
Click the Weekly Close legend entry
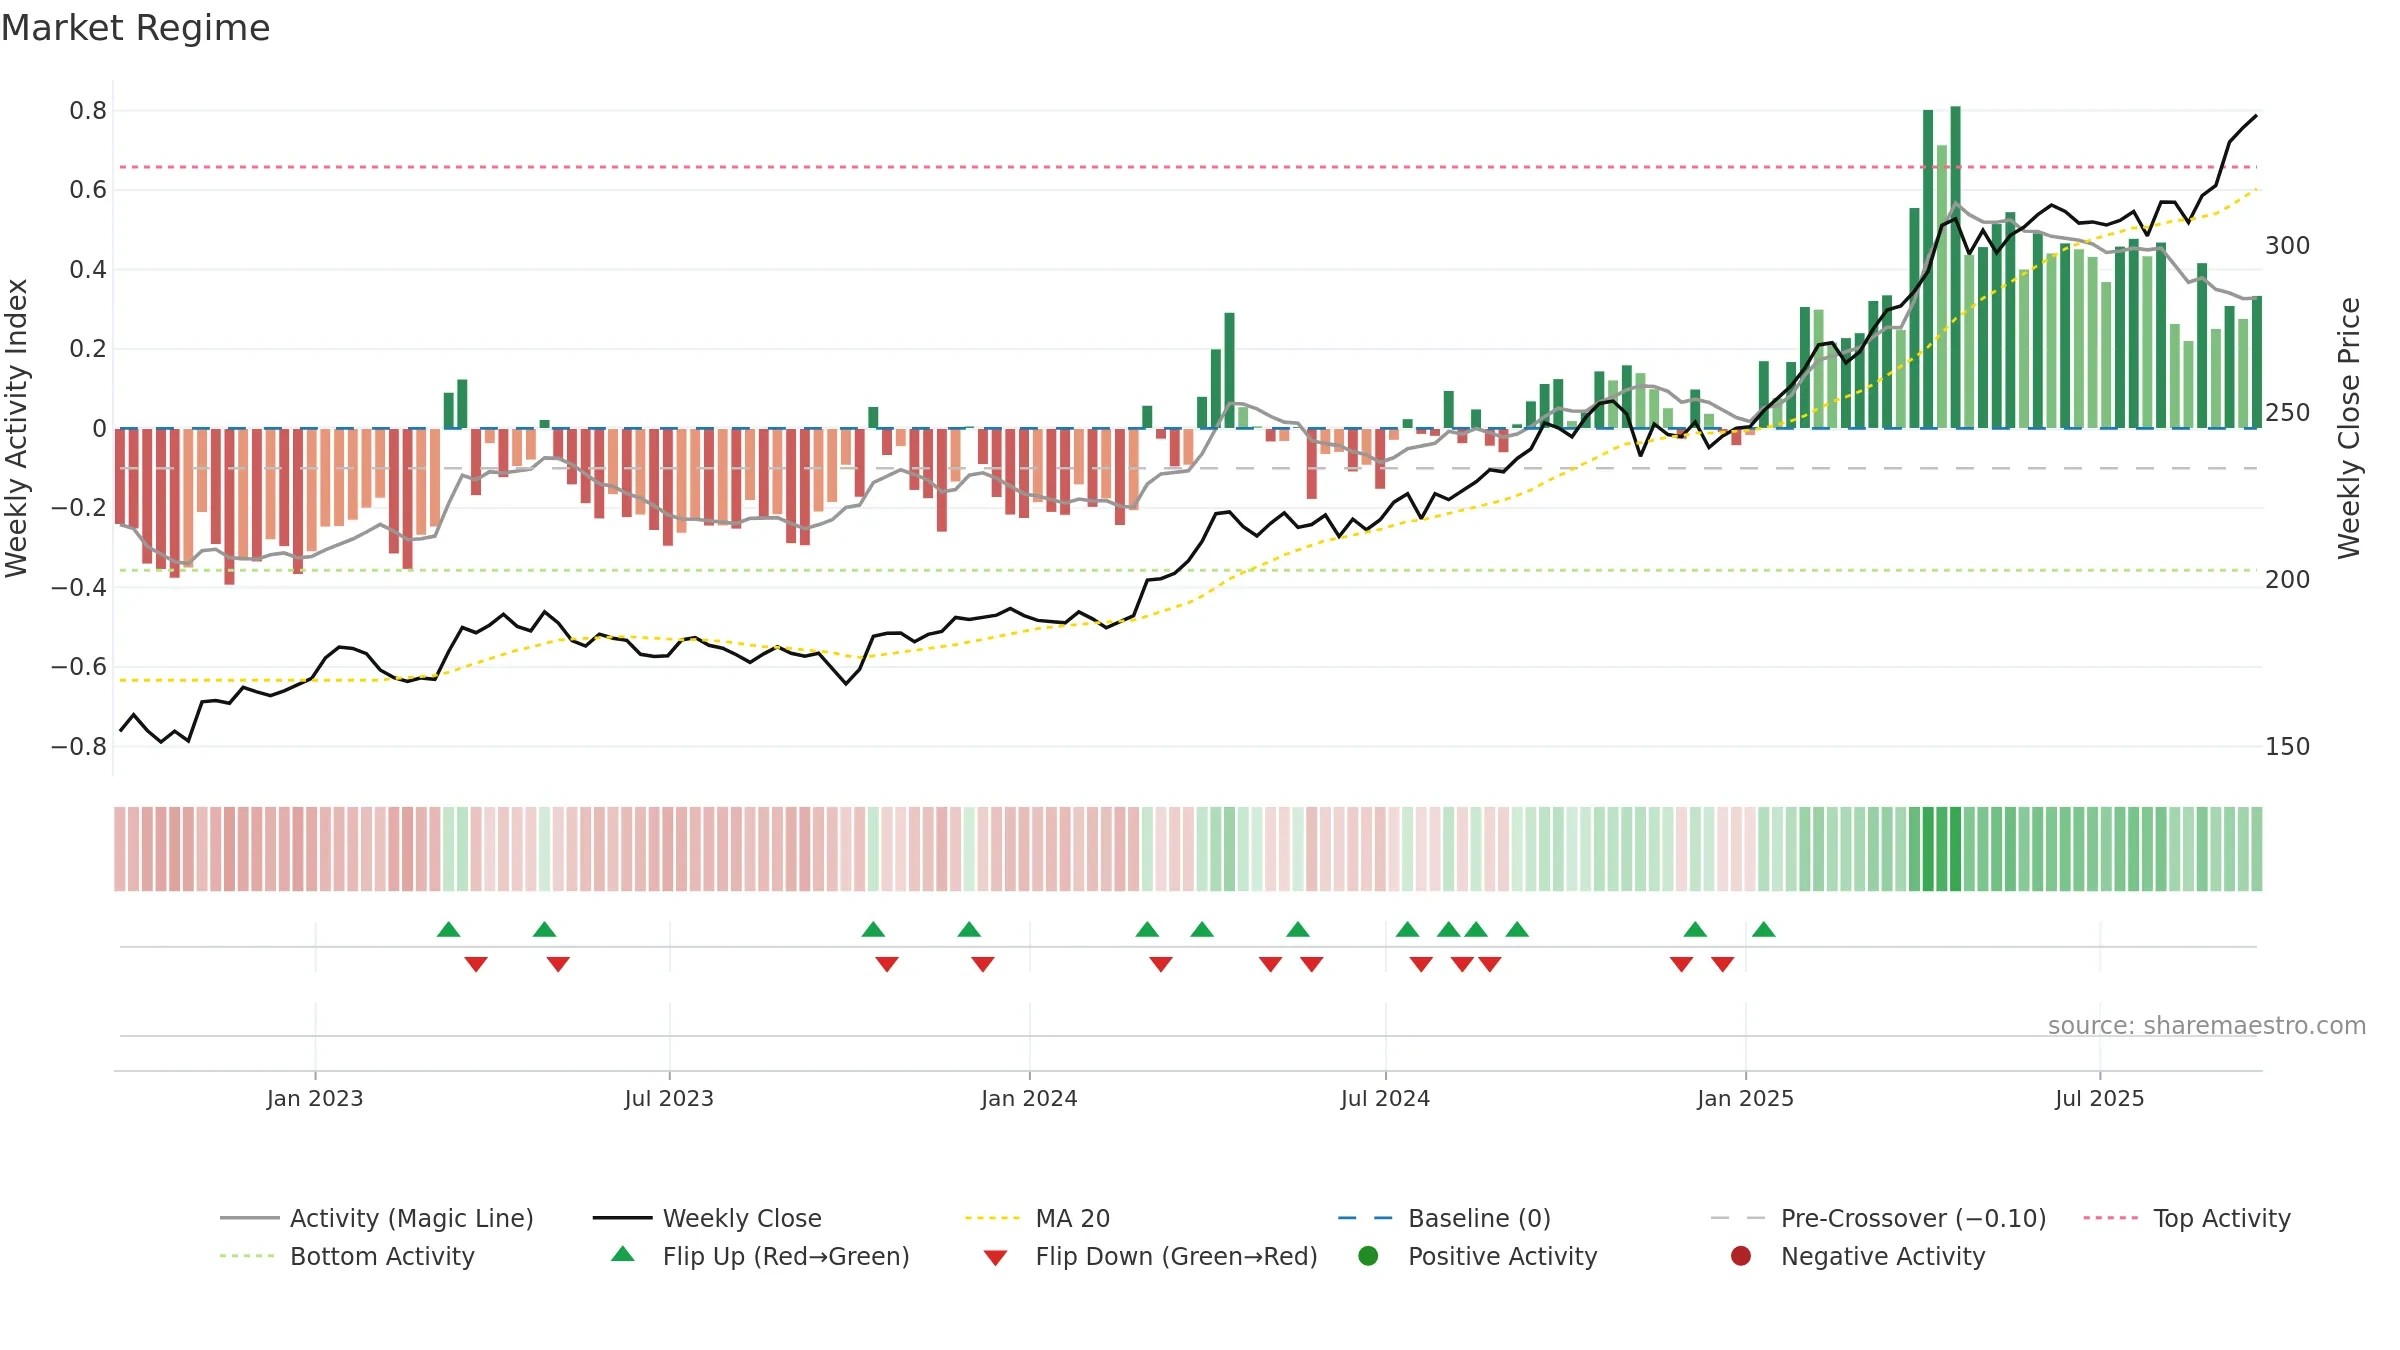tap(707, 1218)
